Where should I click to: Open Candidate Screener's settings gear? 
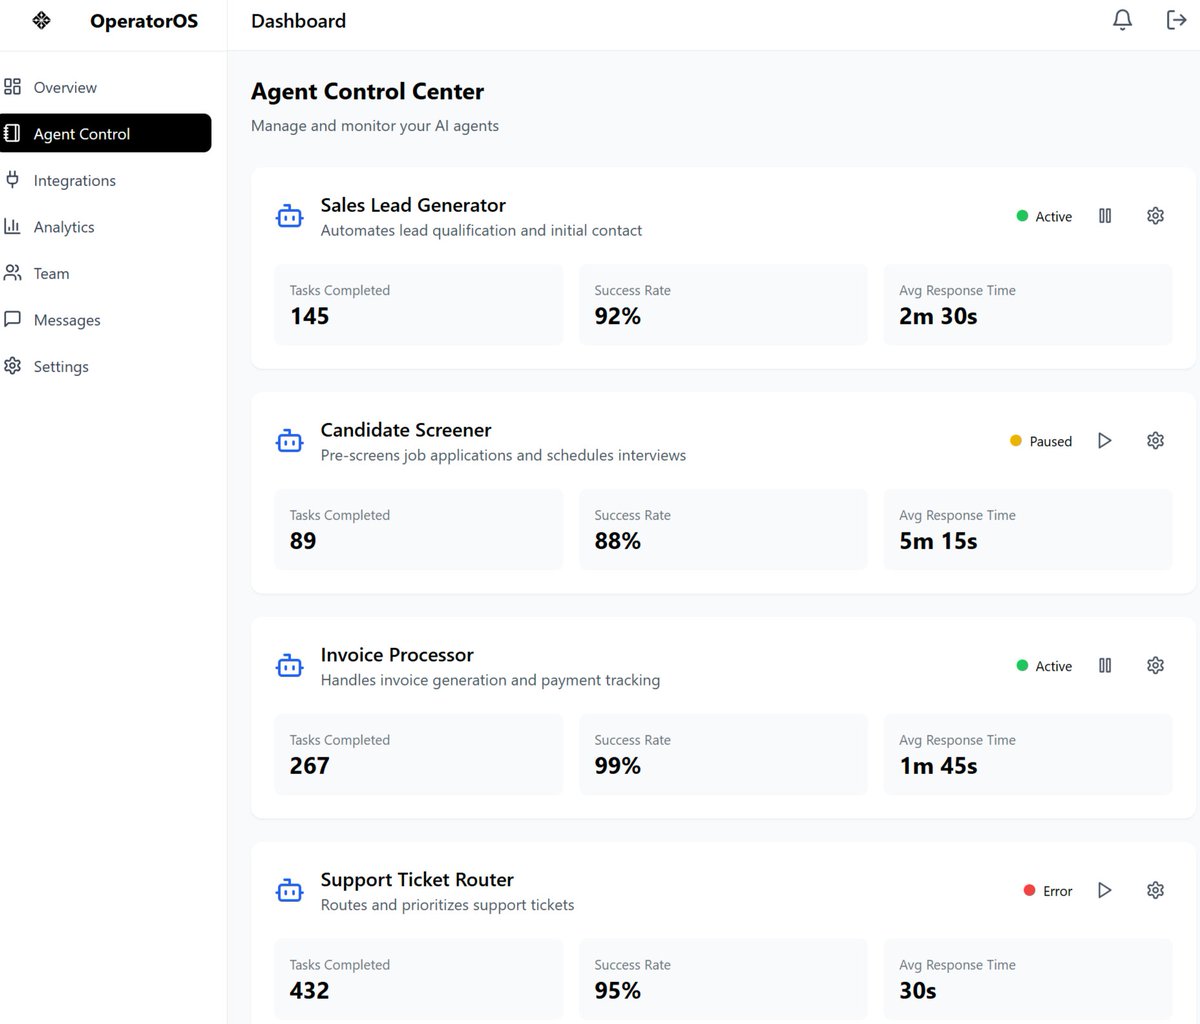click(1155, 440)
